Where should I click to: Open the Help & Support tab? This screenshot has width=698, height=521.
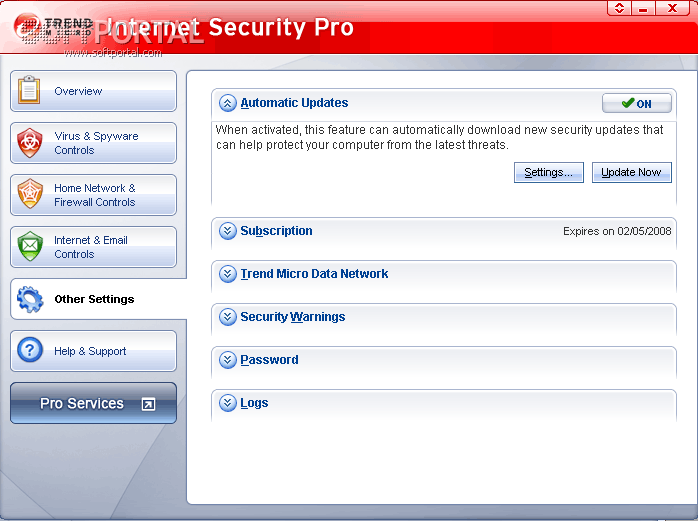(93, 351)
